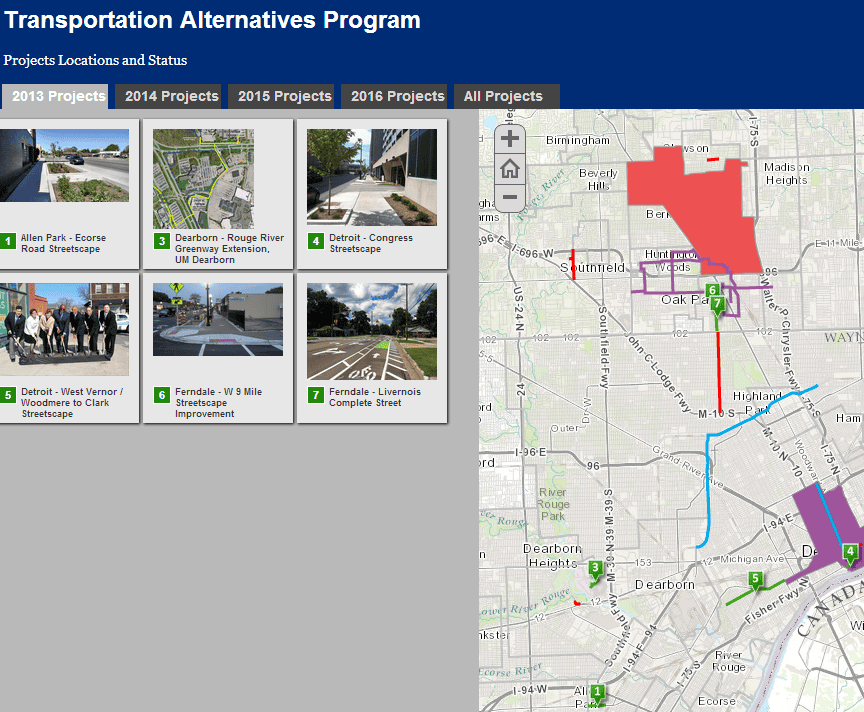Select the 2013 Projects tab
This screenshot has height=712, width=864.
58,96
